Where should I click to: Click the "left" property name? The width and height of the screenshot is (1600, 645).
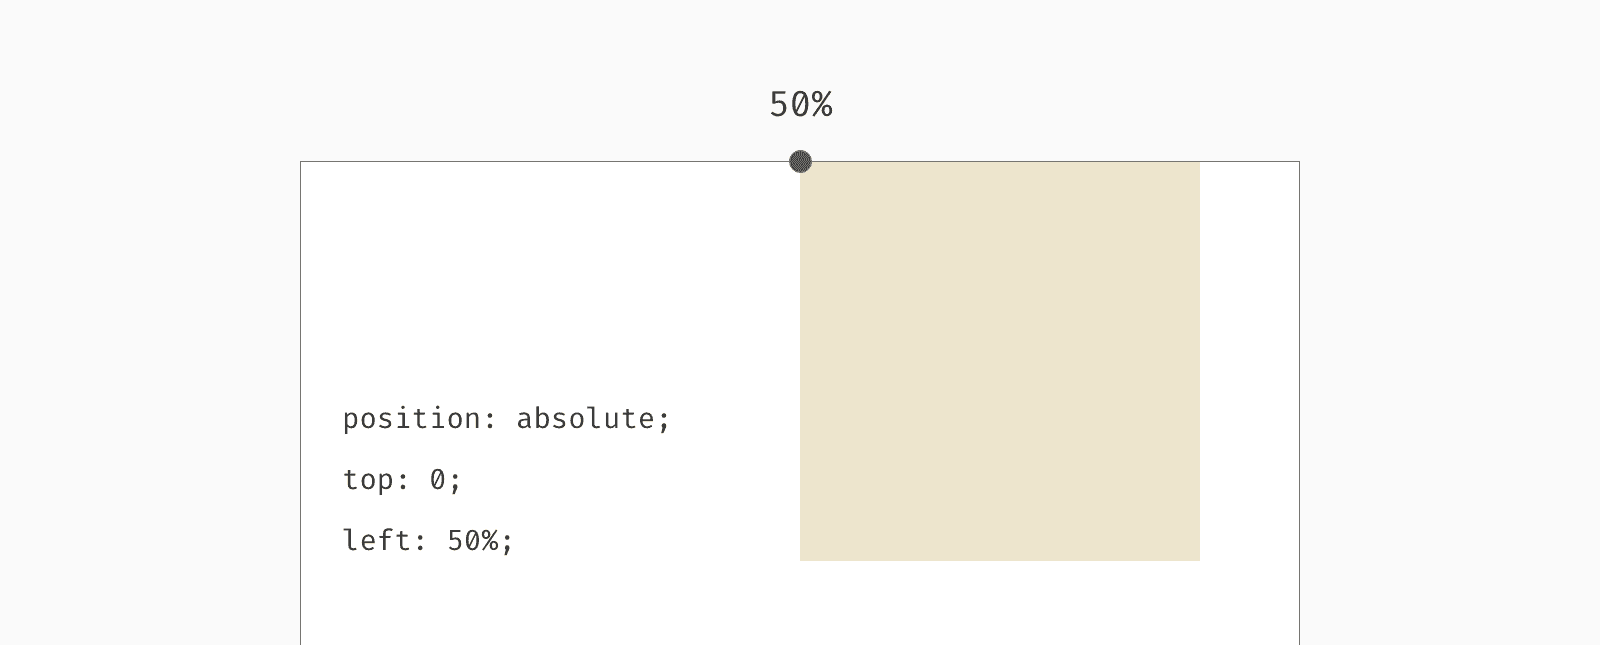pos(377,541)
